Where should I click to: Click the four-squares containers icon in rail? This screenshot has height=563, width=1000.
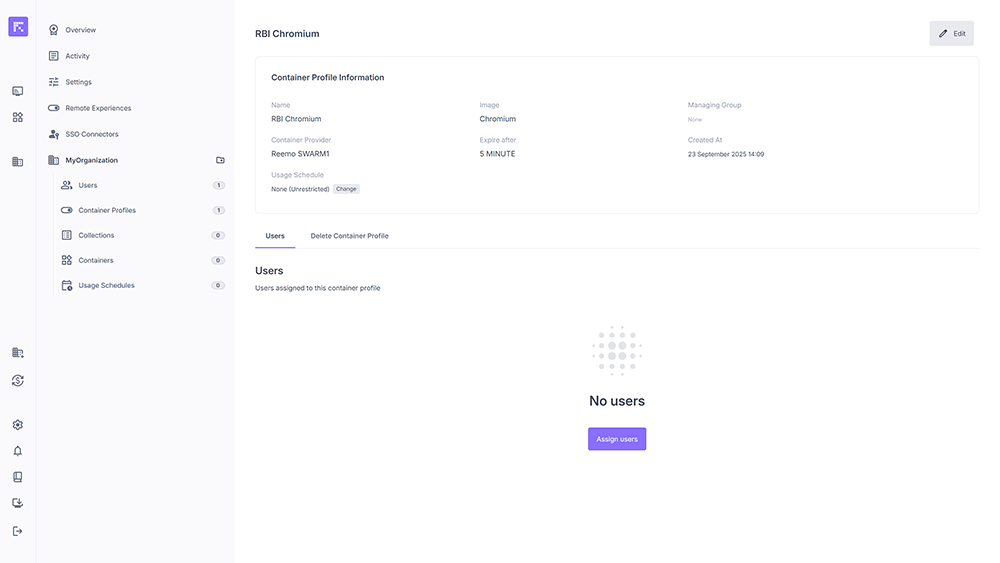coord(17,117)
